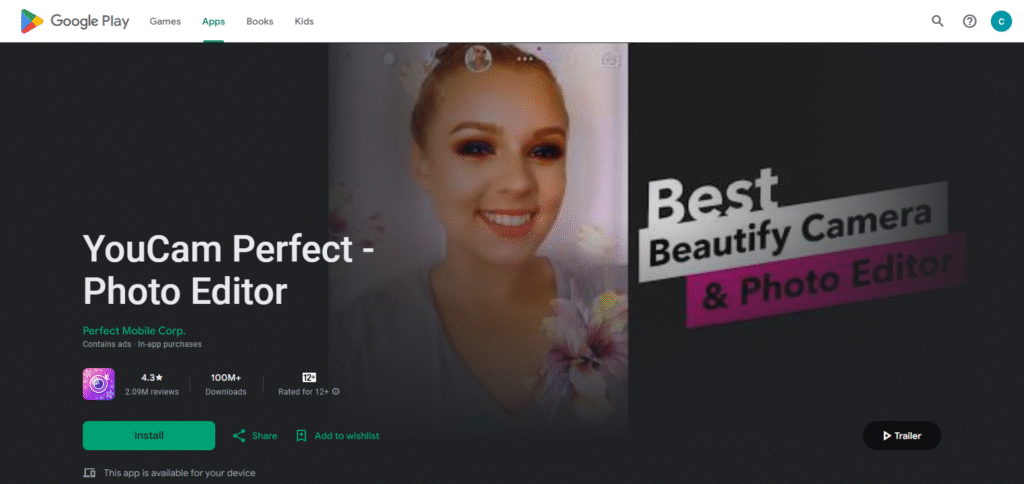Viewport: 1024px width, 484px height.
Task: Click the 100M+ downloads count
Action: (226, 378)
